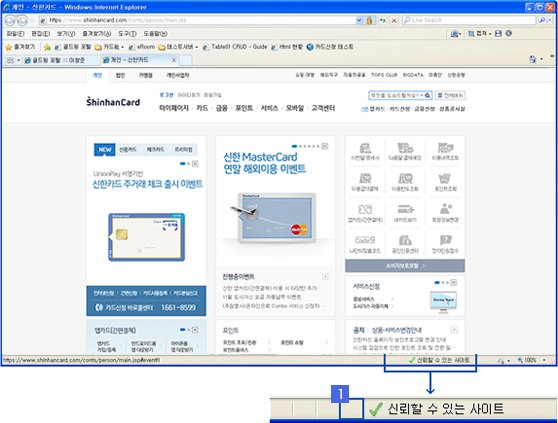The height and width of the screenshot is (423, 558).
Task: Click the security lock icon in address bar
Action: tap(369, 20)
